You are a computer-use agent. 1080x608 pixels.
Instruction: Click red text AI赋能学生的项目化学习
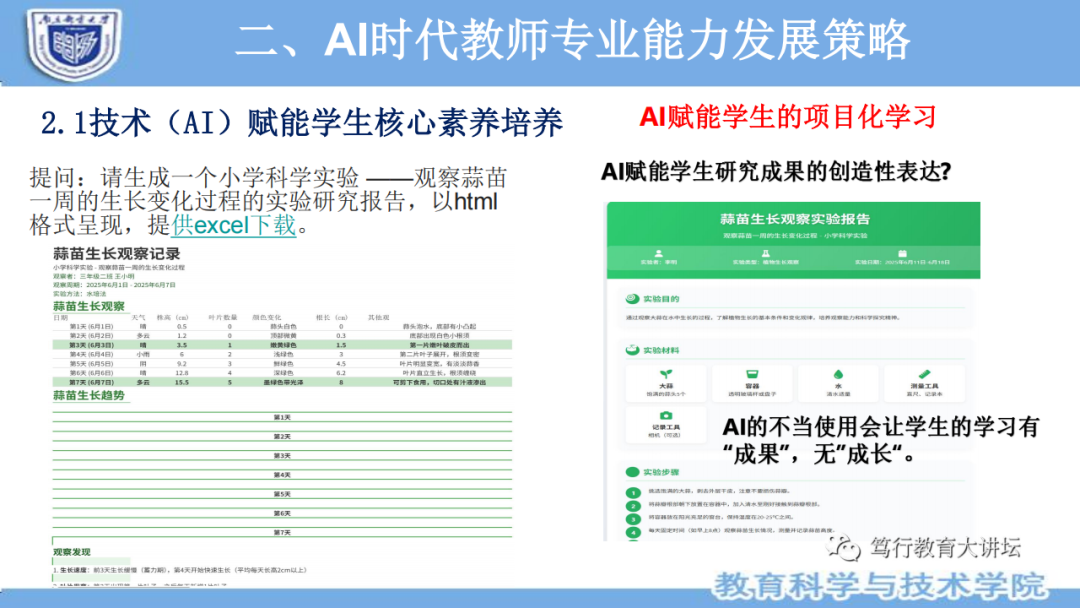coord(788,116)
